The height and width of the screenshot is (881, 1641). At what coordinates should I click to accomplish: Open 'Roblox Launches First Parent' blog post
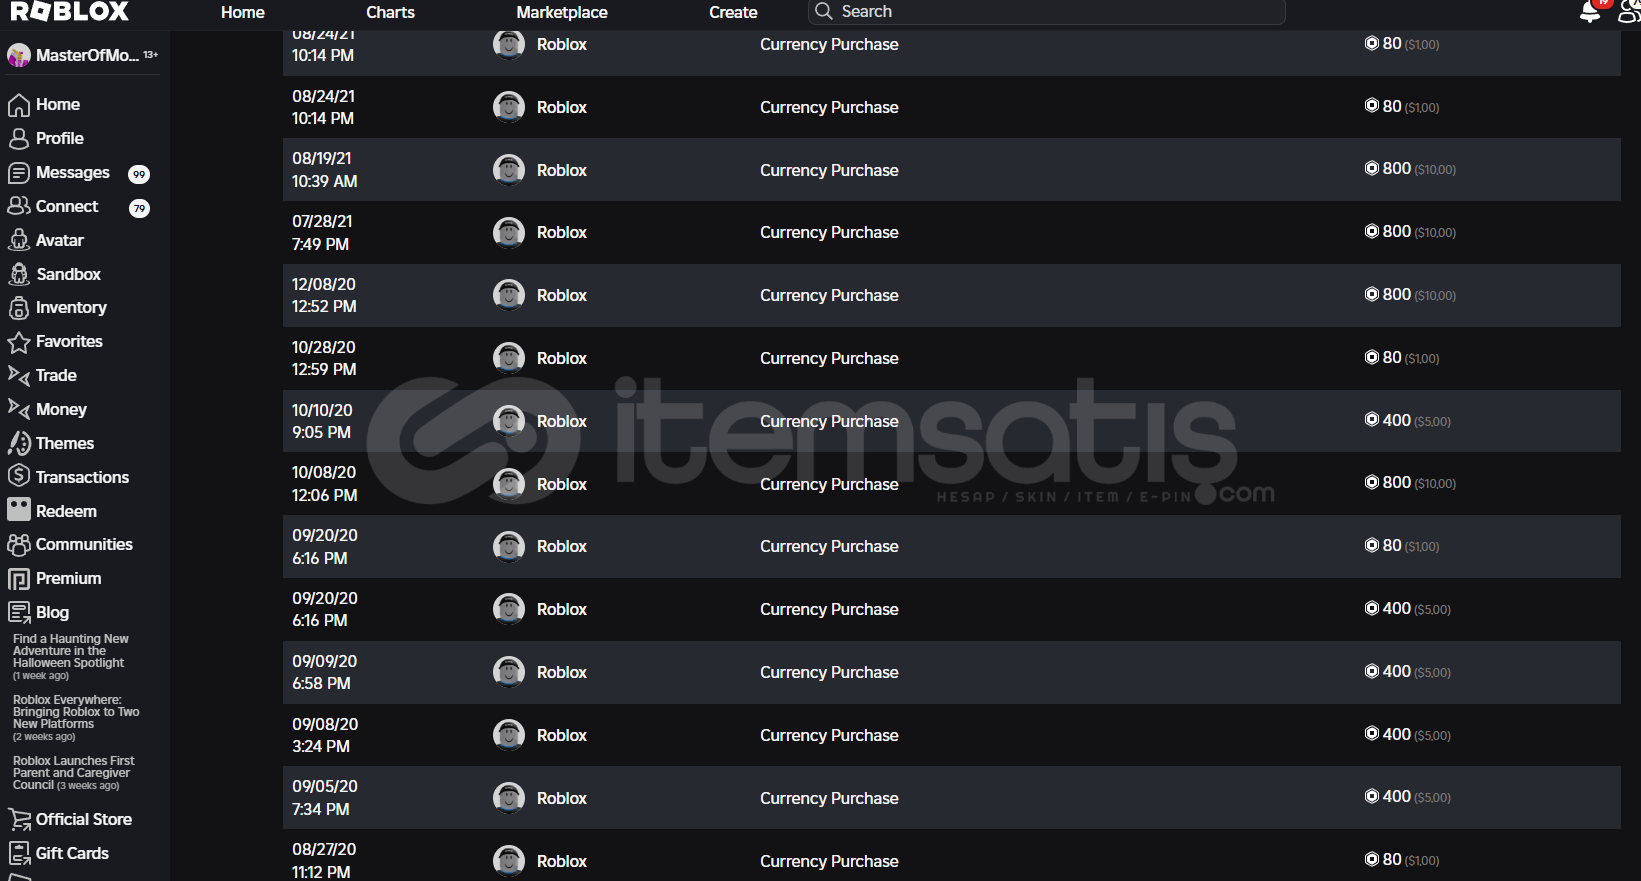click(x=73, y=773)
